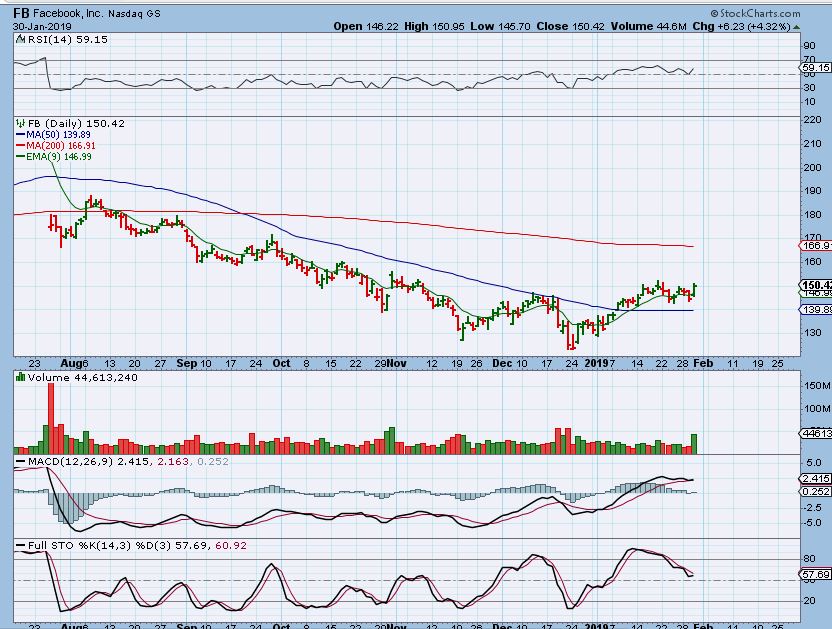The image size is (832, 629).
Task: Click the green up-triangle next to Chg
Action: 796,27
